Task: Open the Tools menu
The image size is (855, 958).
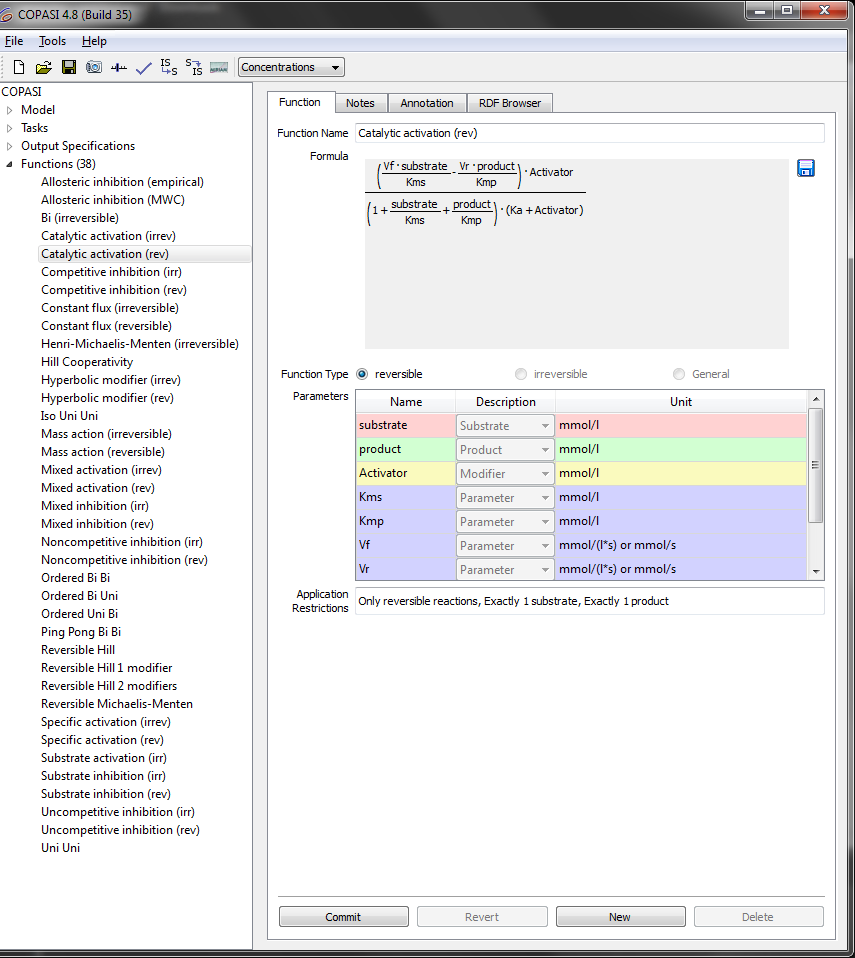Action: click(x=52, y=41)
